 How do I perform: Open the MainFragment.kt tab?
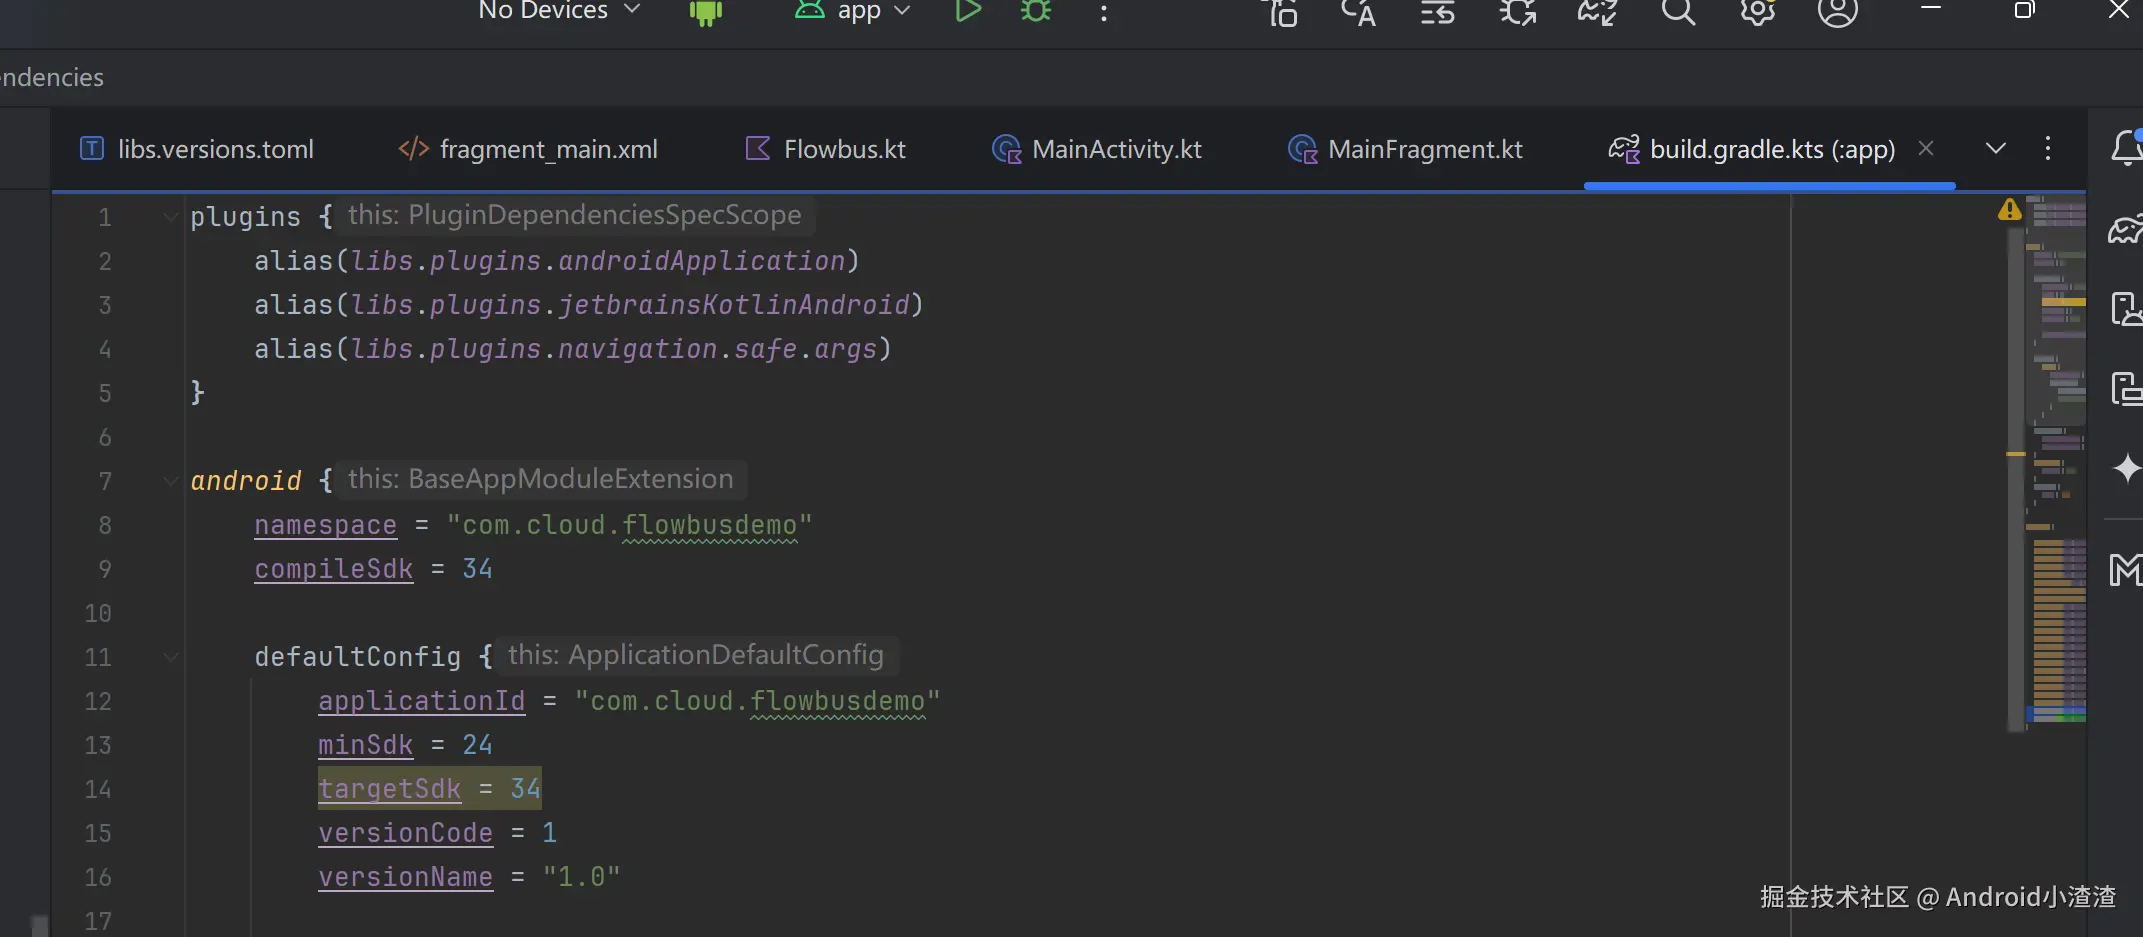(x=1406, y=149)
